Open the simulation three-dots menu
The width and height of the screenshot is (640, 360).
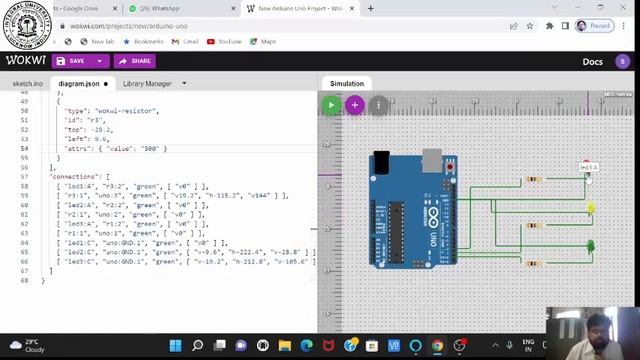pos(378,105)
